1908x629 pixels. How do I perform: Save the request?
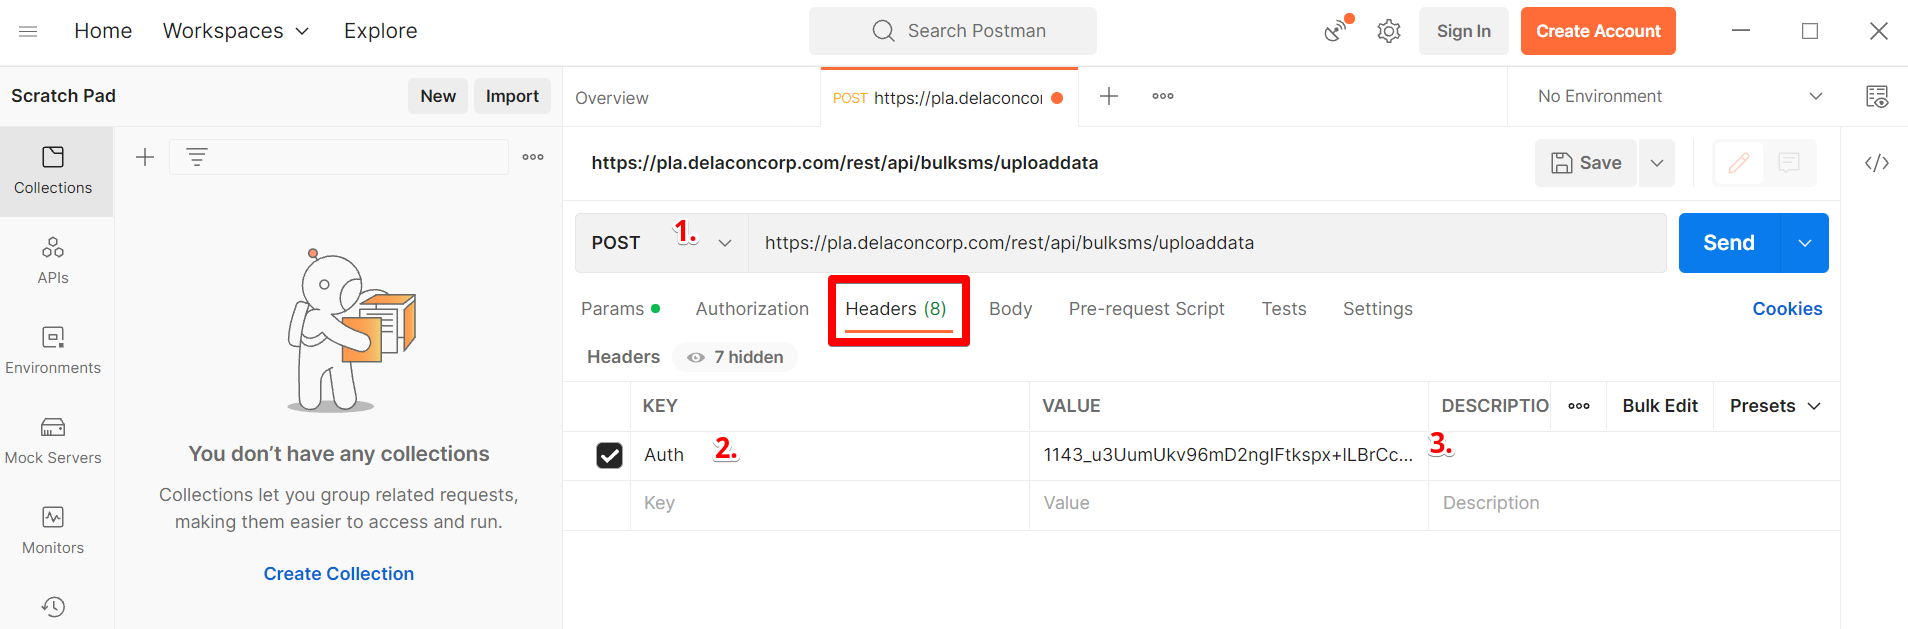pos(1586,163)
